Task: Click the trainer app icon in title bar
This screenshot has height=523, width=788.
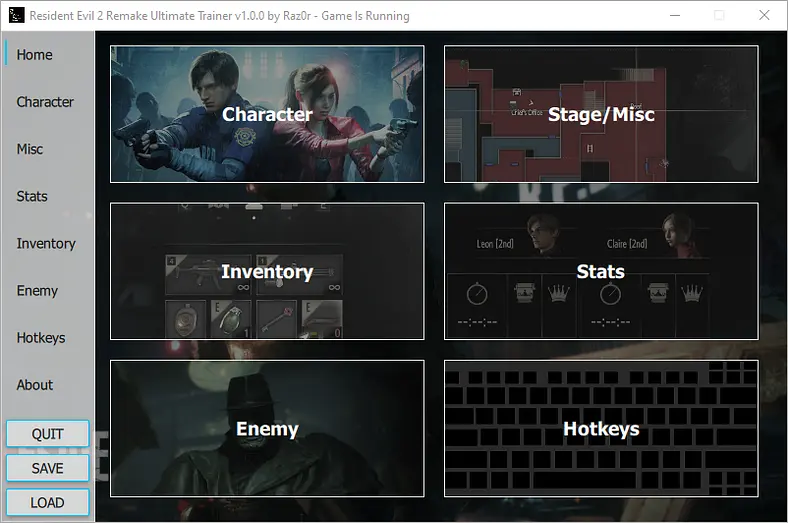Action: pyautogui.click(x=16, y=16)
